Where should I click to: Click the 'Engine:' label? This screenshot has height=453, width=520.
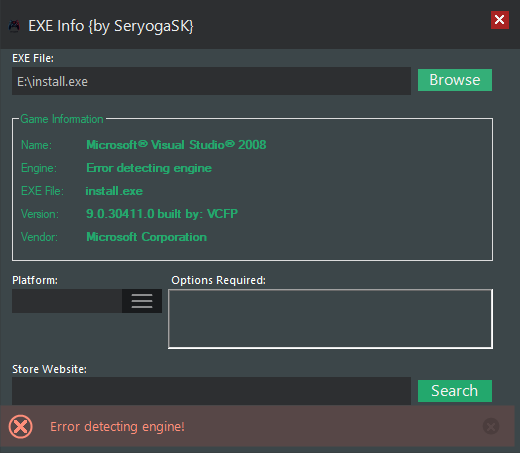39,168
